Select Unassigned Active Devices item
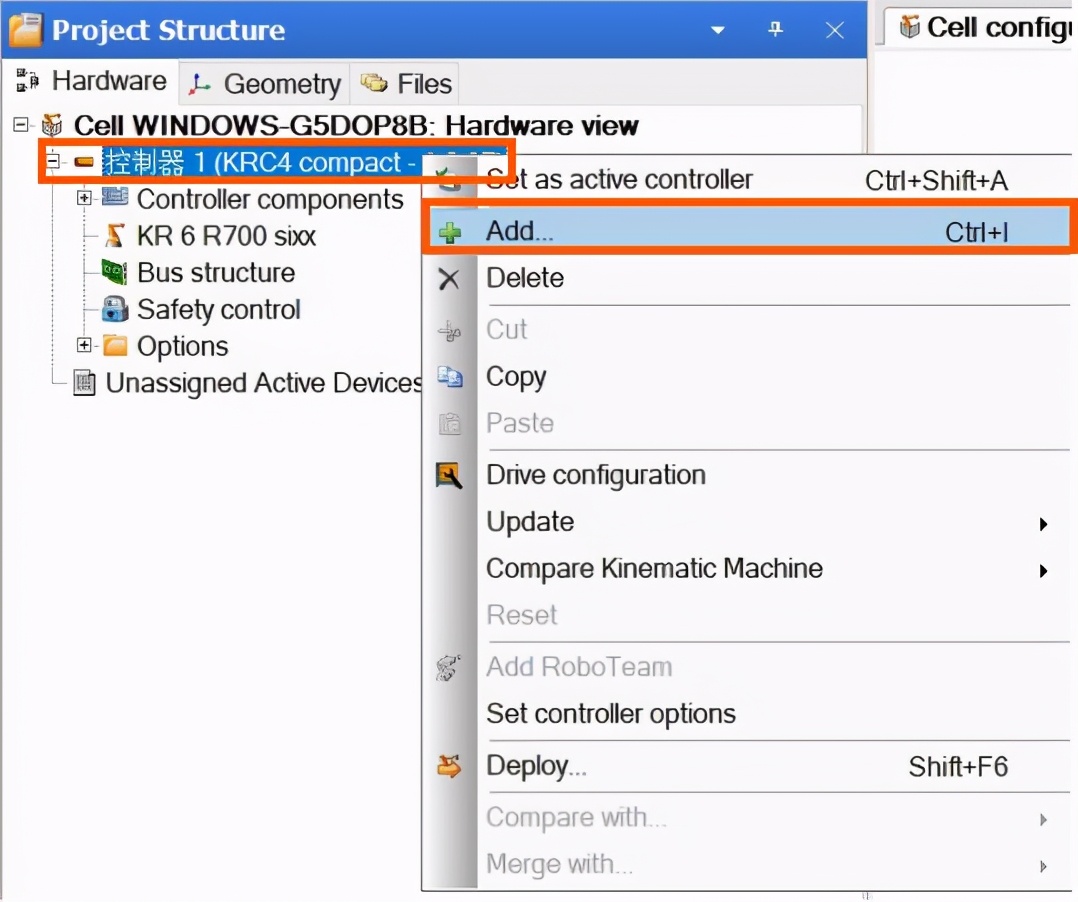 264,383
